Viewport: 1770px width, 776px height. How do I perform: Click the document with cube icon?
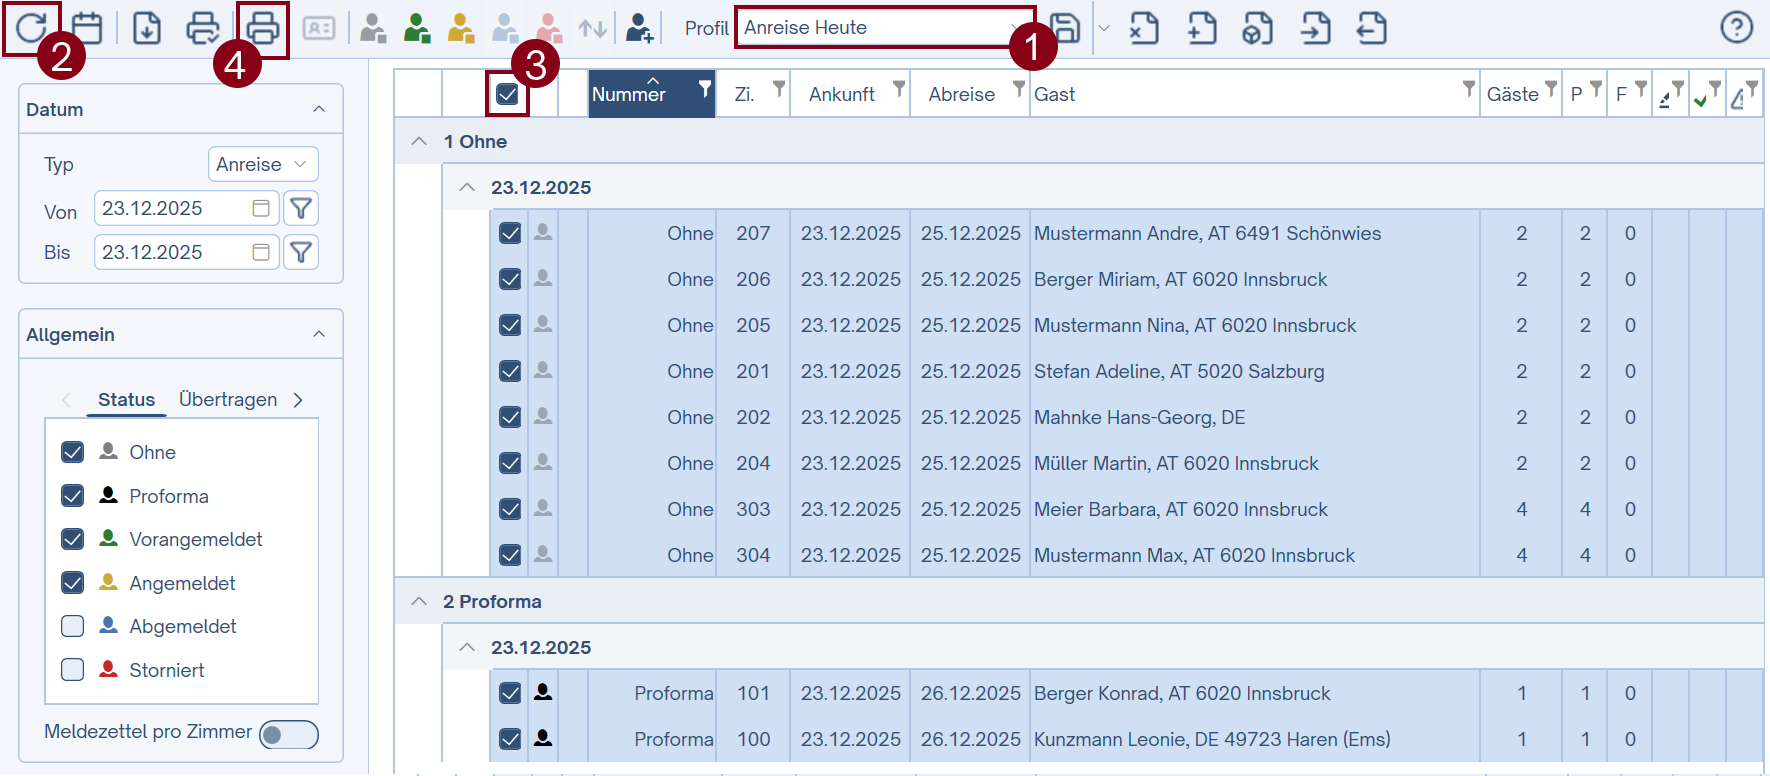[x=1258, y=28]
